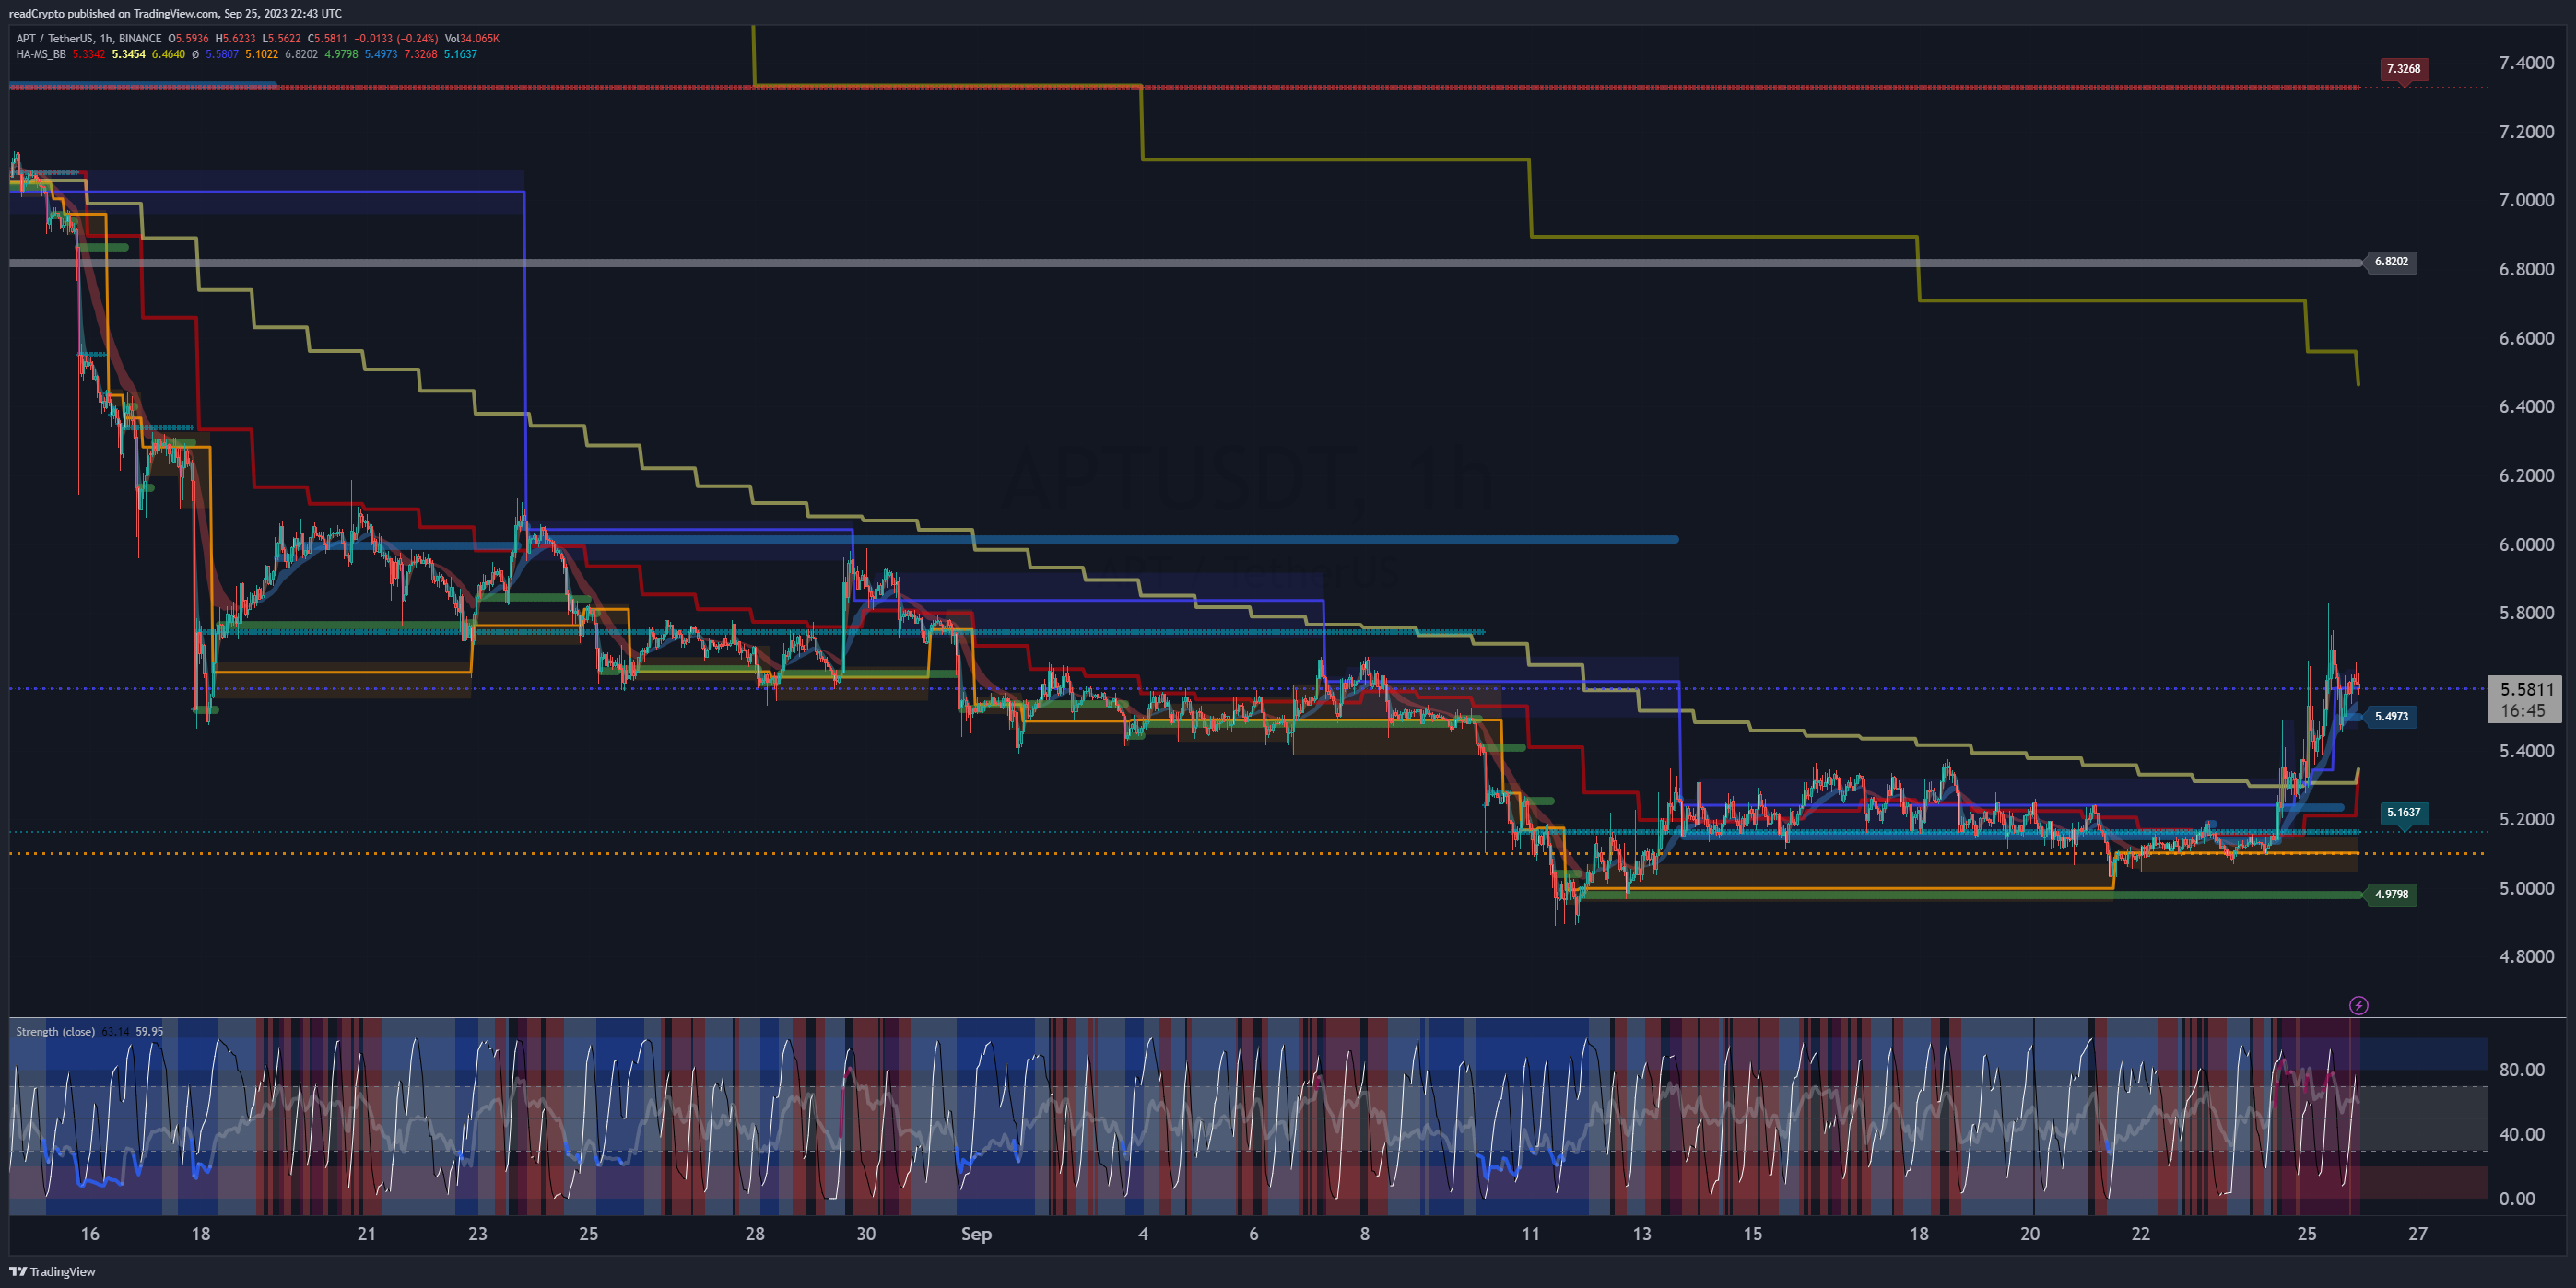Click the red 5.3342 value in HA-MS_BB legend

click(89, 54)
